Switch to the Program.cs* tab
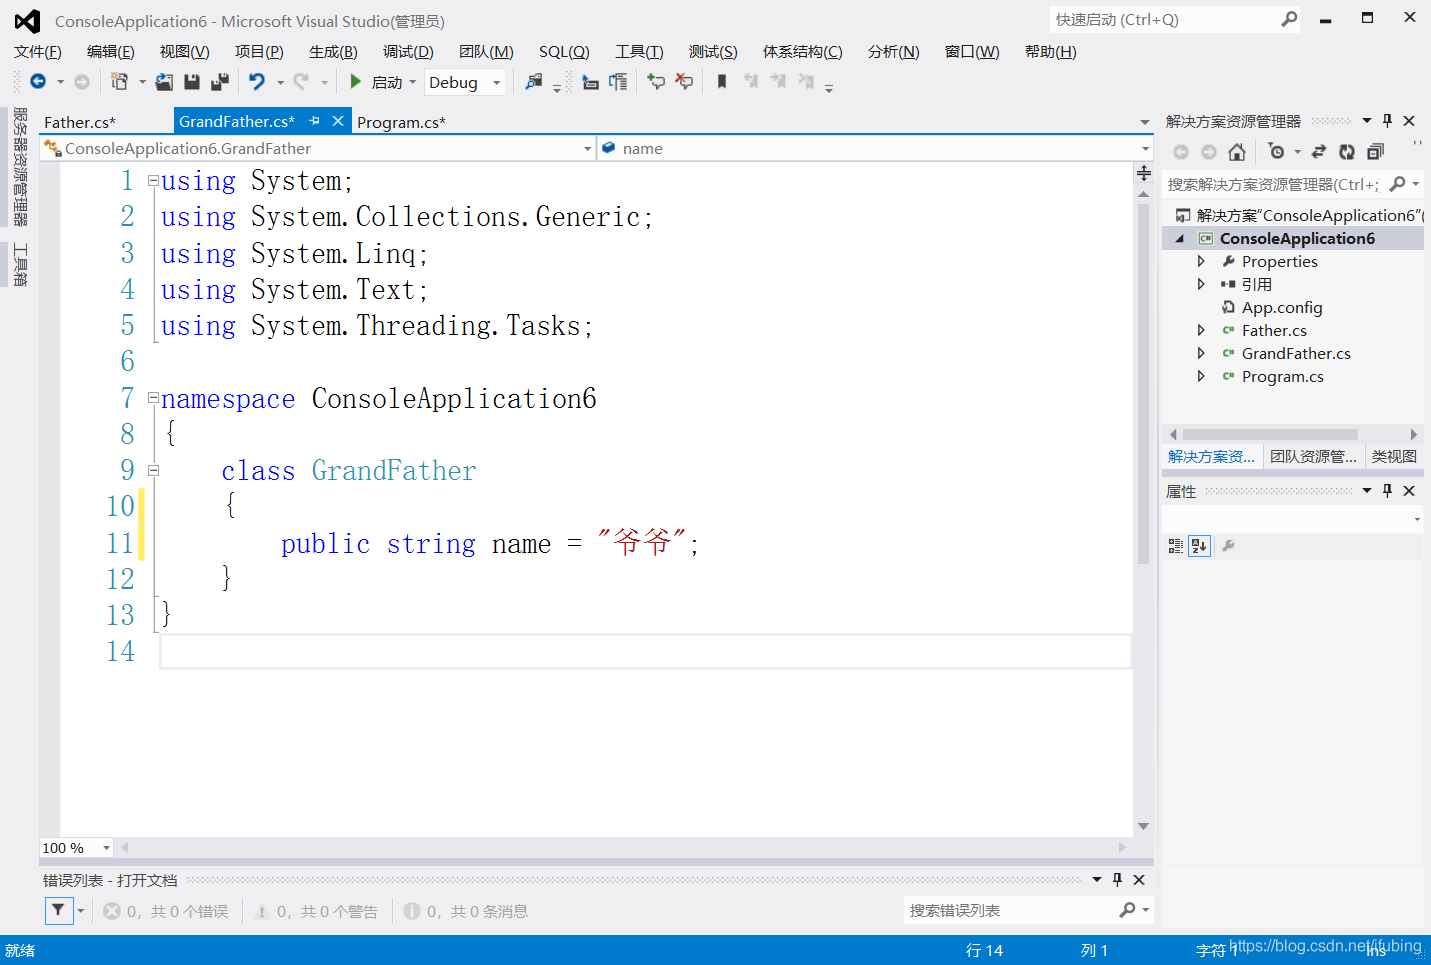The height and width of the screenshot is (965, 1431). (x=401, y=122)
